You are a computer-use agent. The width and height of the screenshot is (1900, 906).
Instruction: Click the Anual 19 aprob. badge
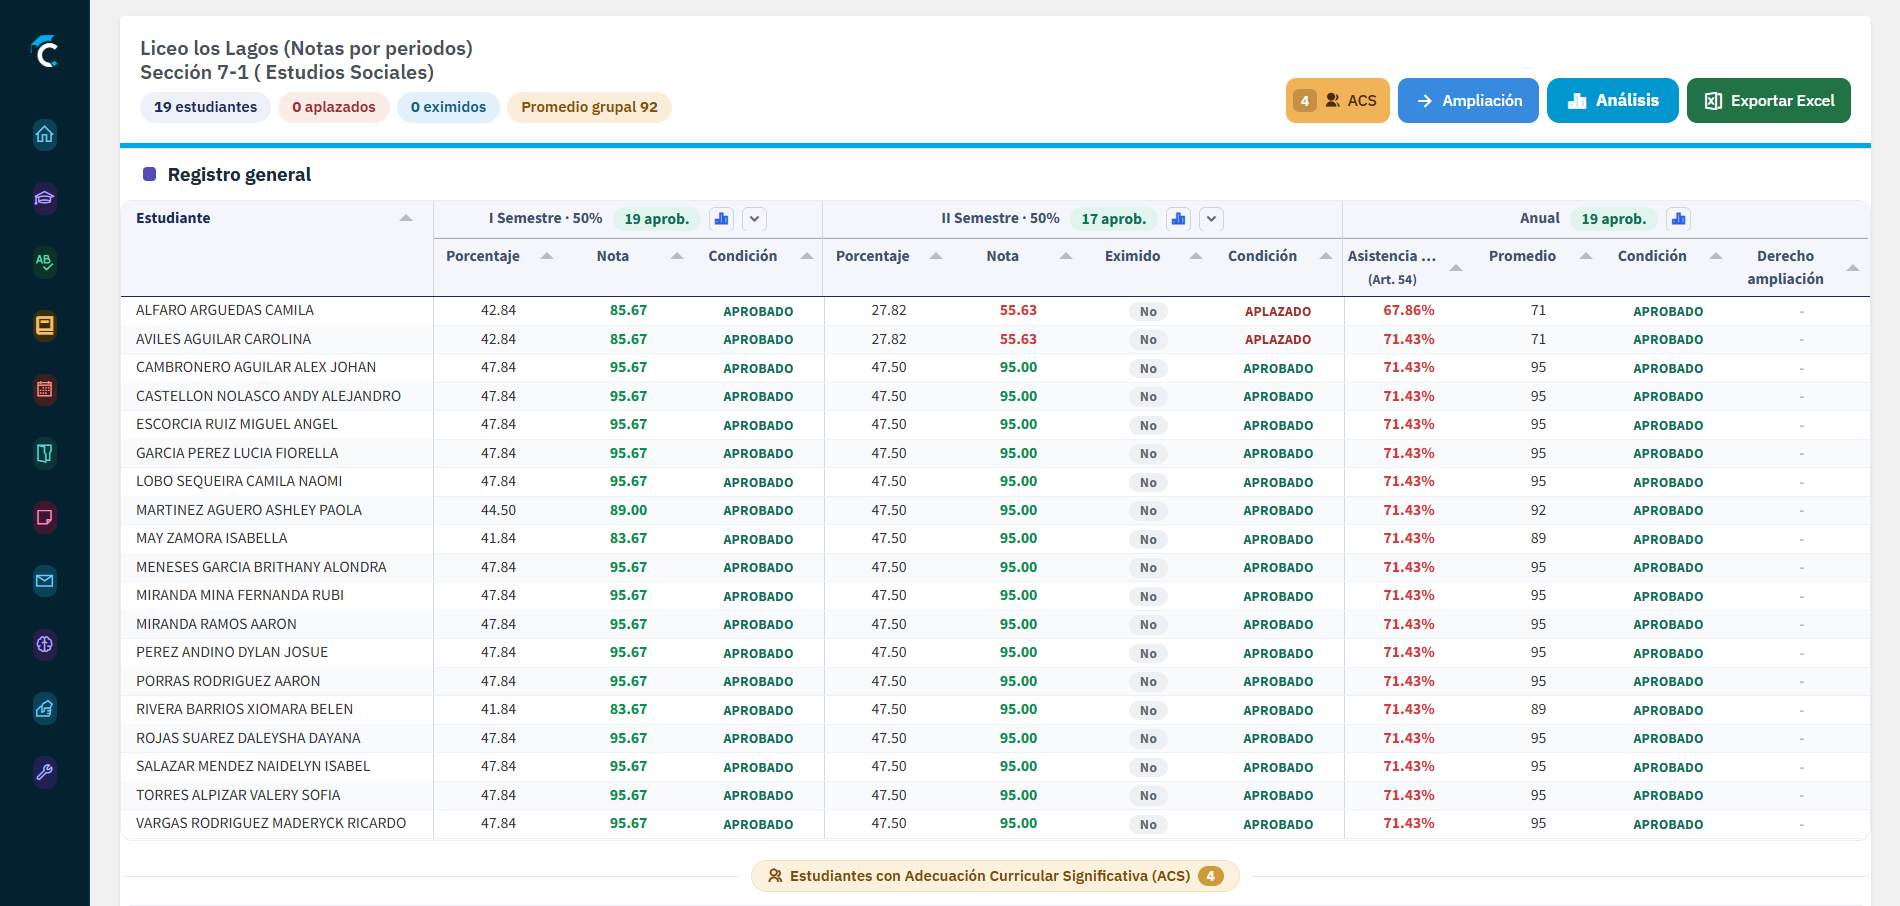[1613, 219]
